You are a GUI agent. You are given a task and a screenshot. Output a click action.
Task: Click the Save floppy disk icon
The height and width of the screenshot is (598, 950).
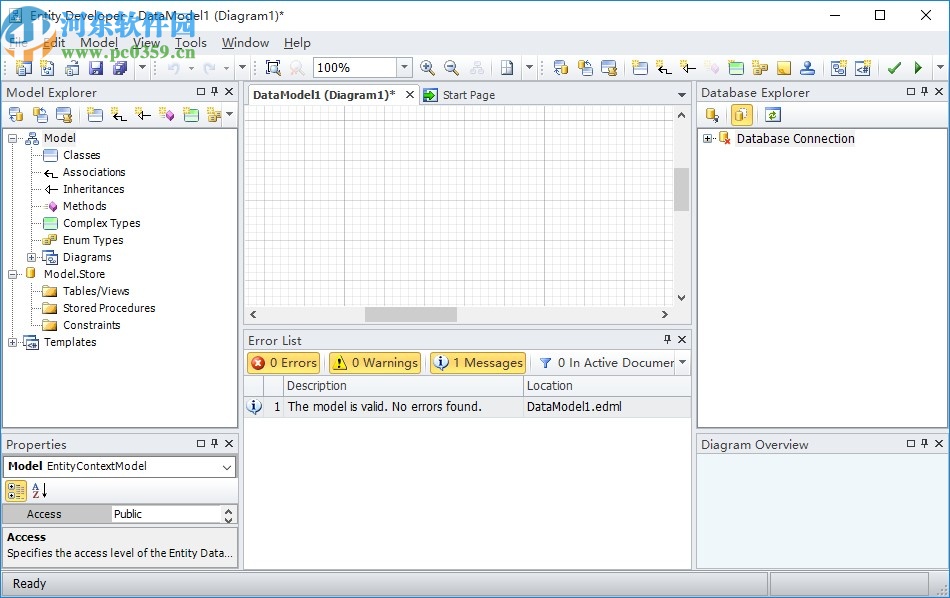96,68
